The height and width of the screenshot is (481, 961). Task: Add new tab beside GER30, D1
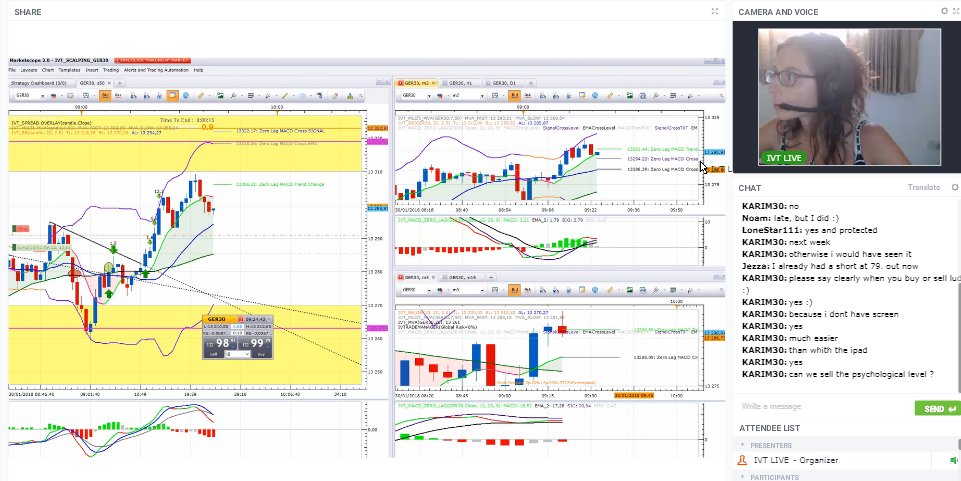click(x=531, y=83)
